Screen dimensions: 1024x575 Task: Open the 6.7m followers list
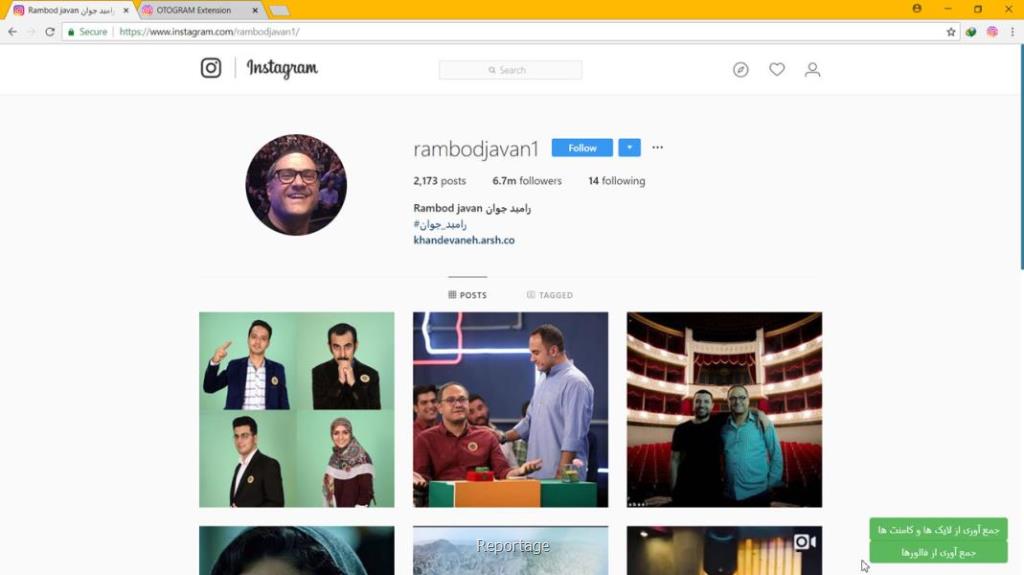coord(527,181)
